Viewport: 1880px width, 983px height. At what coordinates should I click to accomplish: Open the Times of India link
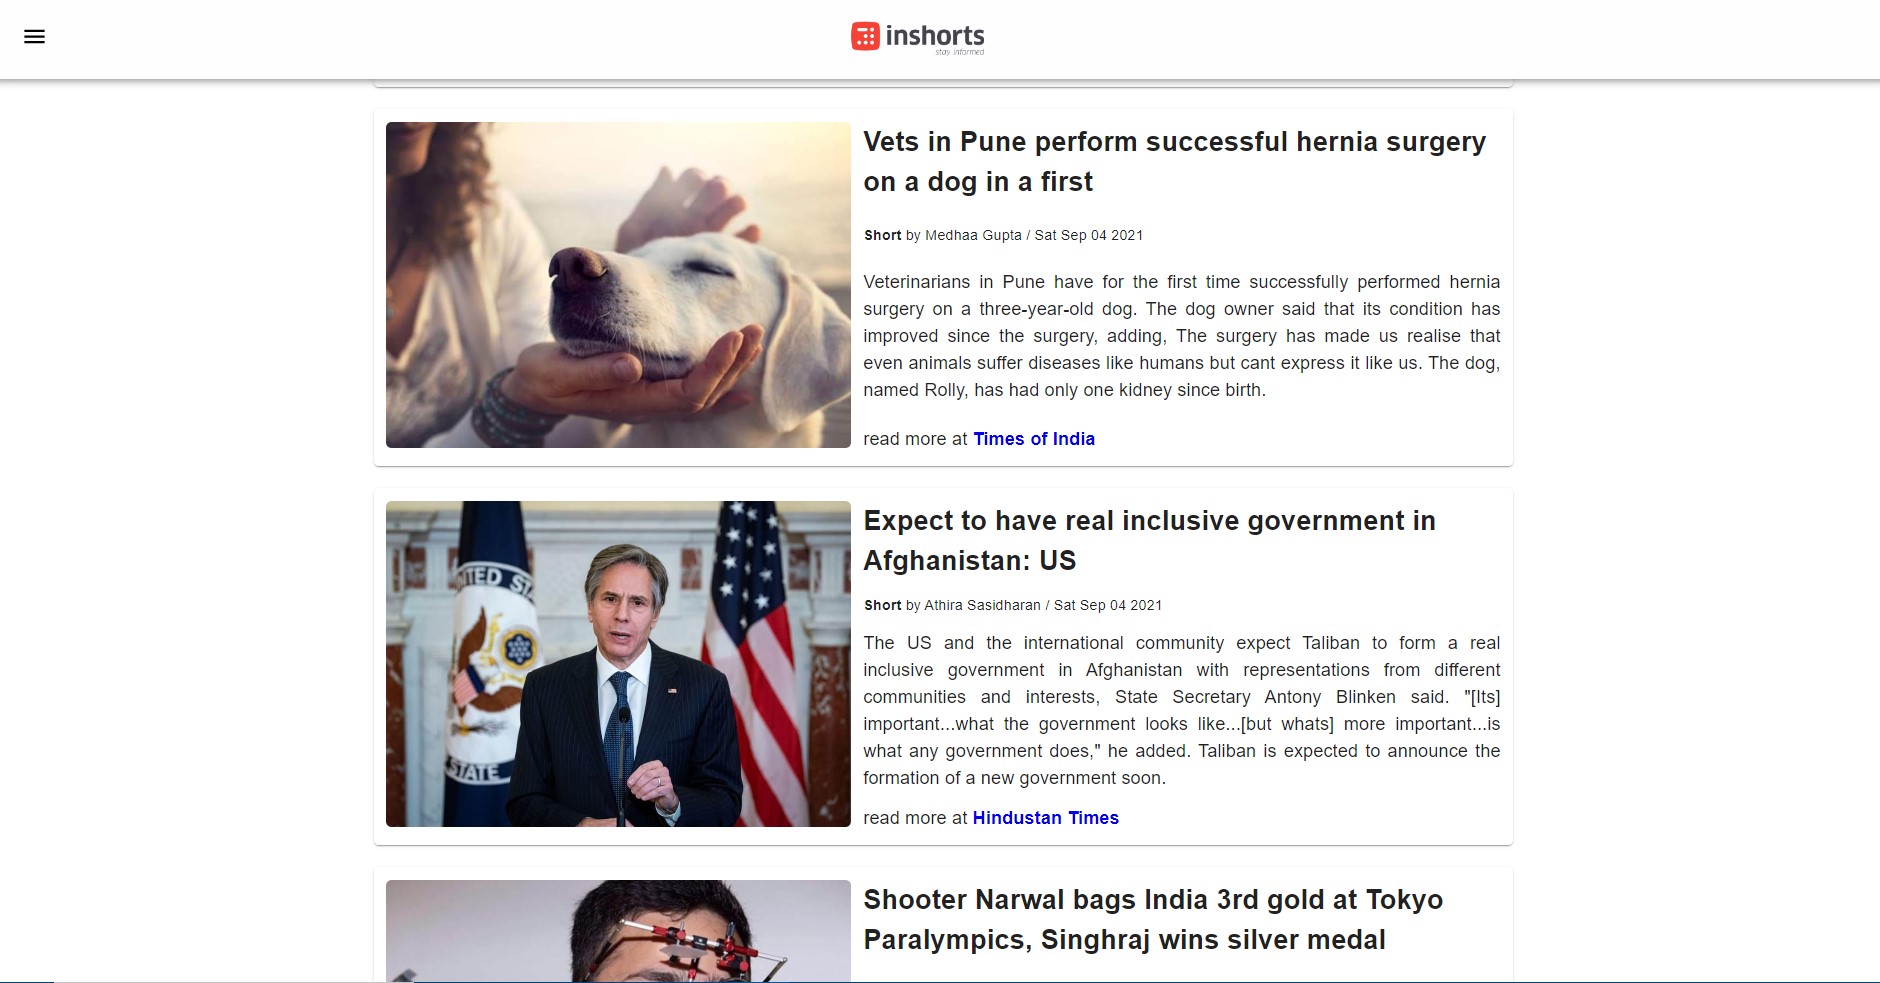[x=1034, y=439]
